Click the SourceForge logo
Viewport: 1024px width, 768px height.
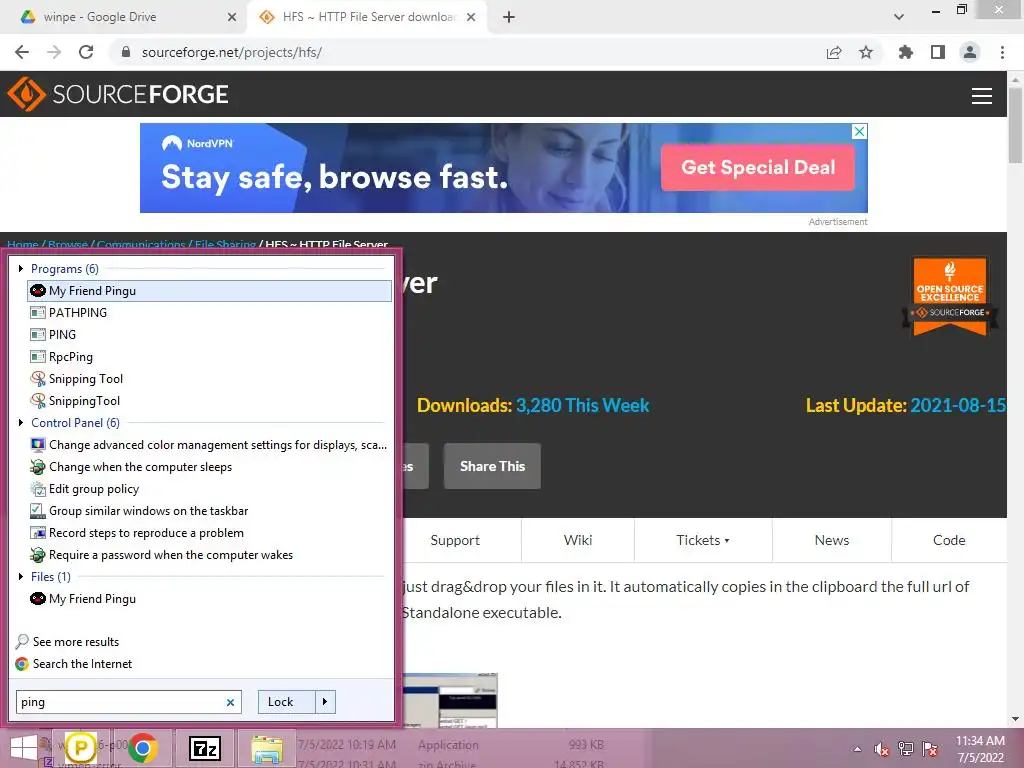(x=118, y=94)
